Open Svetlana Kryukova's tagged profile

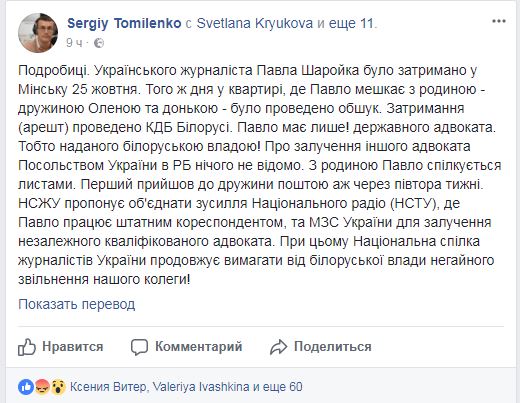click(255, 23)
